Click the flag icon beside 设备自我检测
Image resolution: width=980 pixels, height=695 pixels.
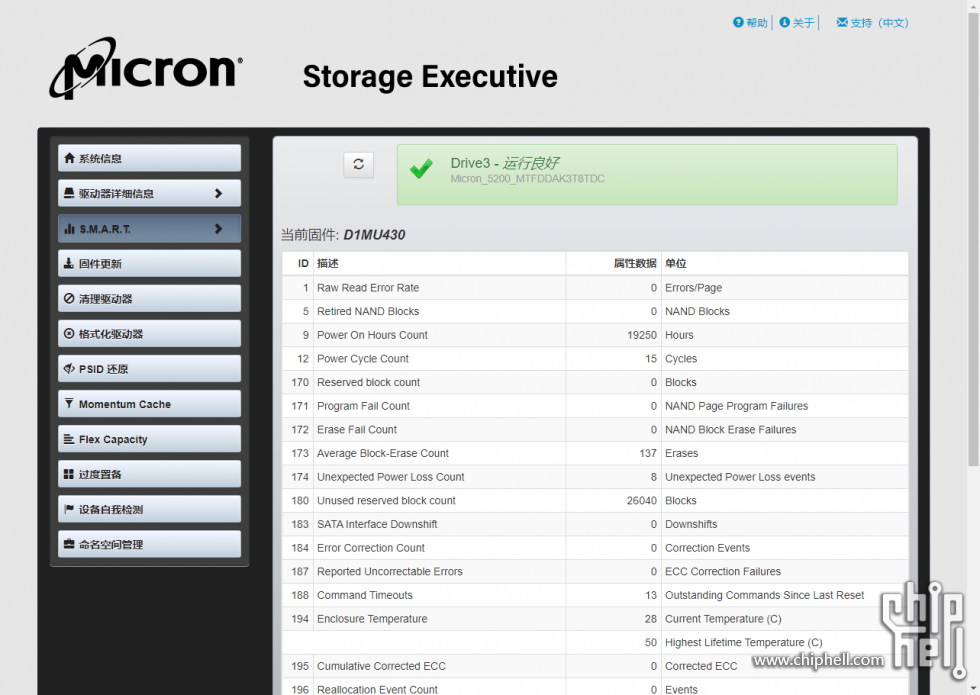pos(69,509)
